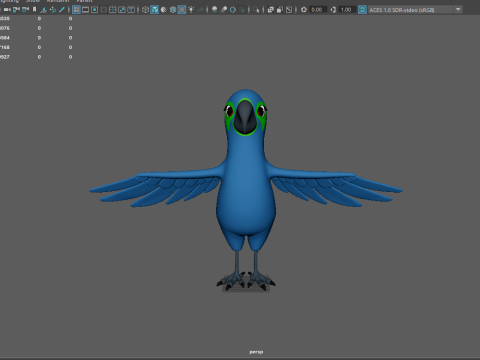The image size is (480, 360).
Task: Toggle the Motion Blur icon
Action: tap(224, 10)
